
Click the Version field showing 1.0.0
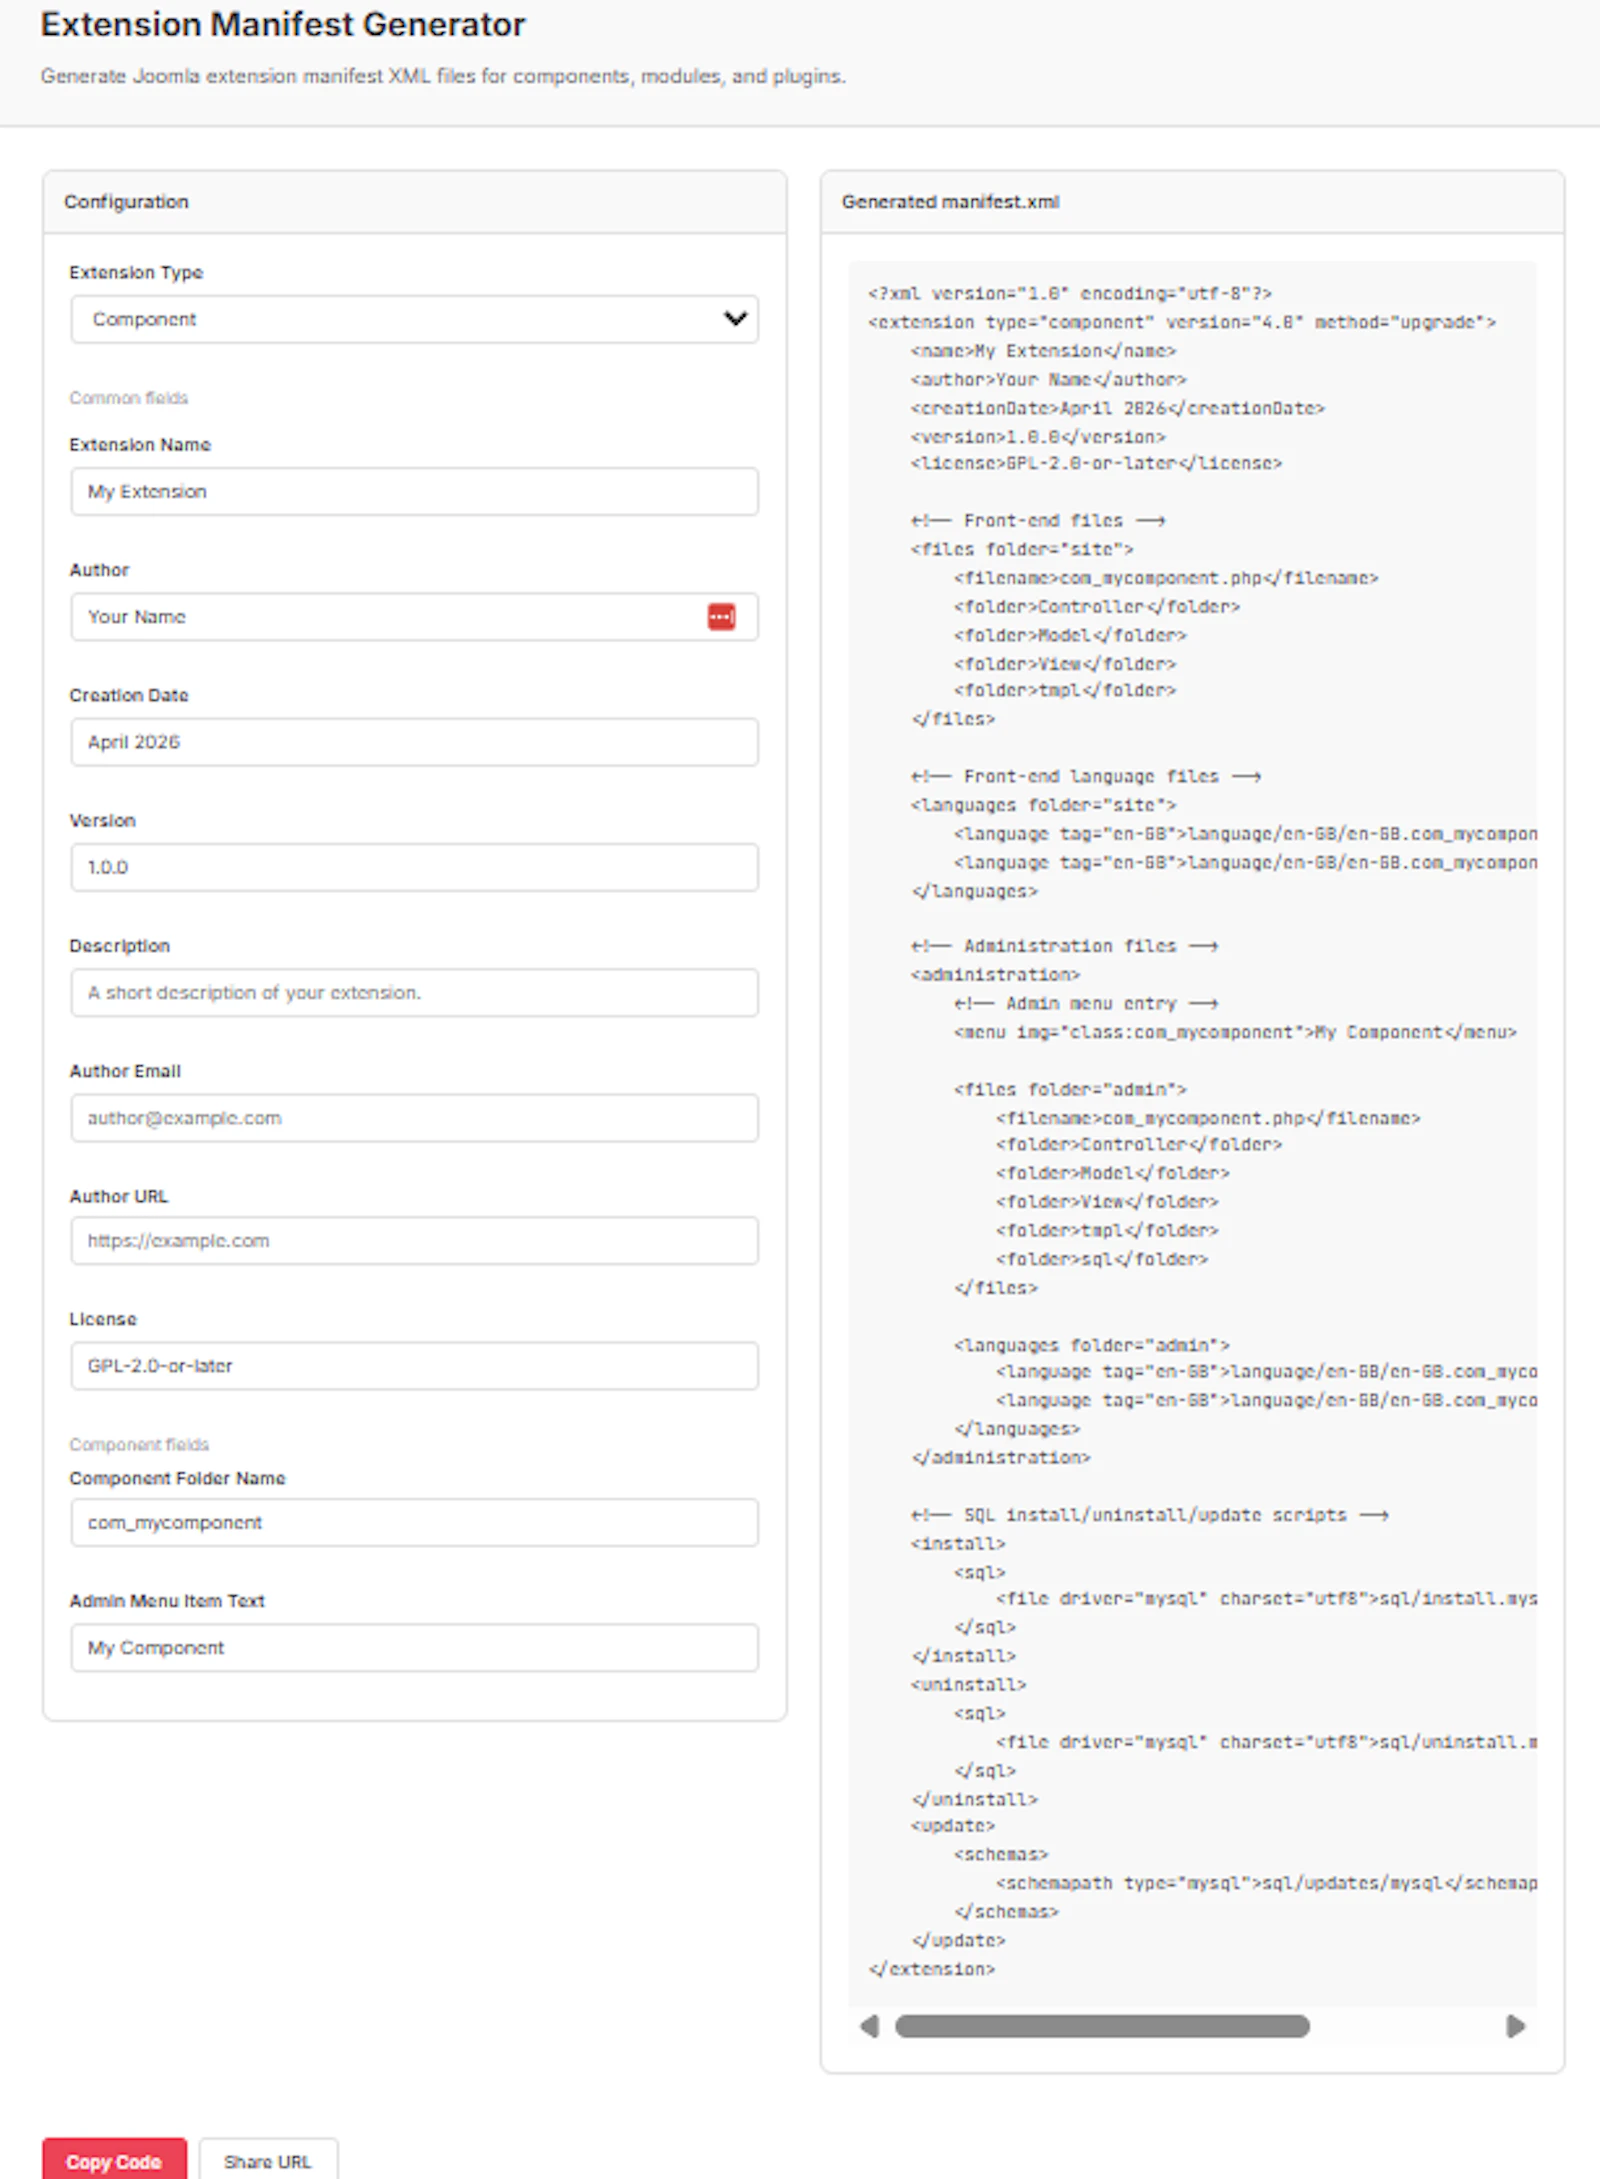tap(414, 867)
